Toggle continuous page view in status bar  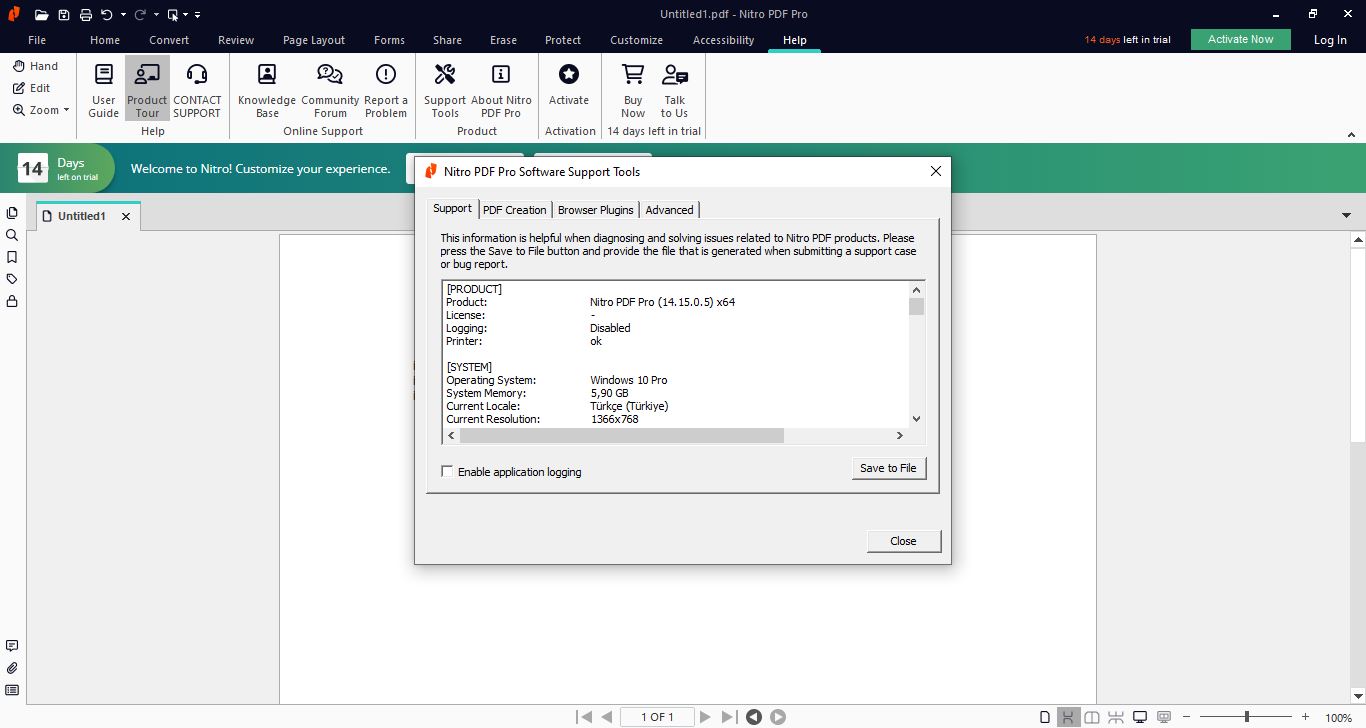(x=1068, y=717)
